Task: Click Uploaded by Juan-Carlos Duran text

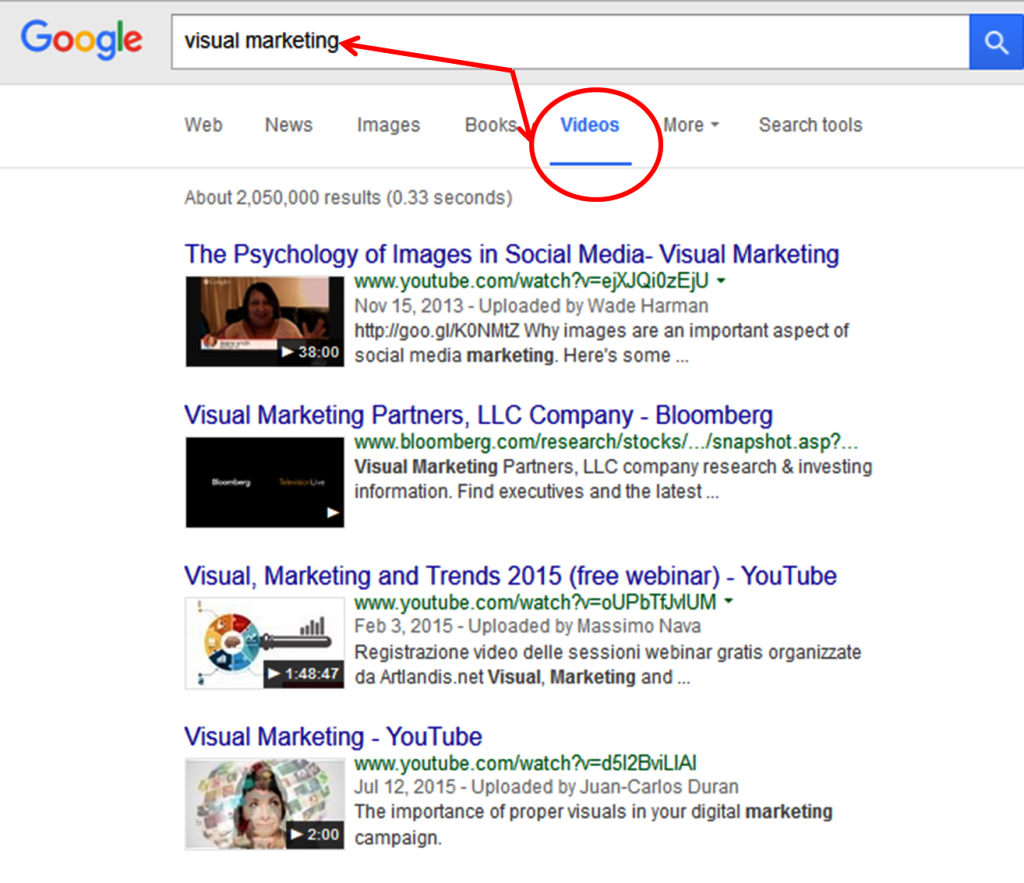Action: click(x=605, y=786)
